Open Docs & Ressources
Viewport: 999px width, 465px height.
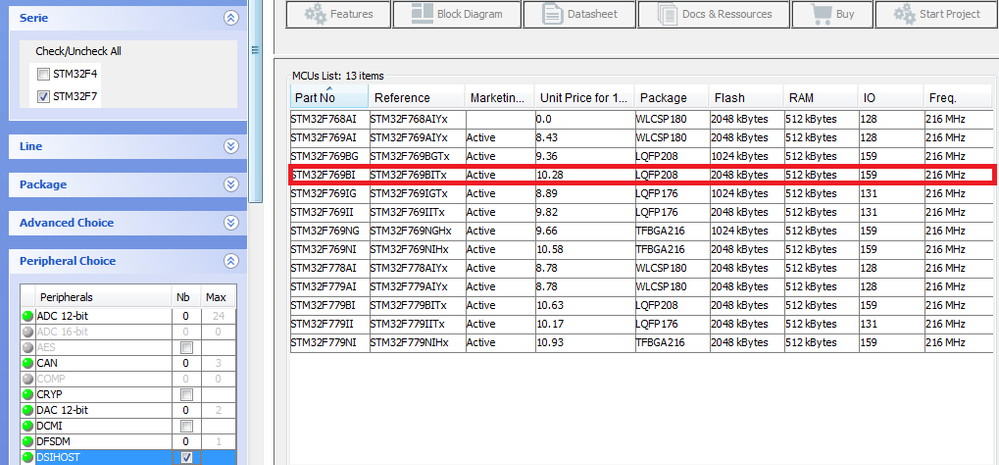714,14
